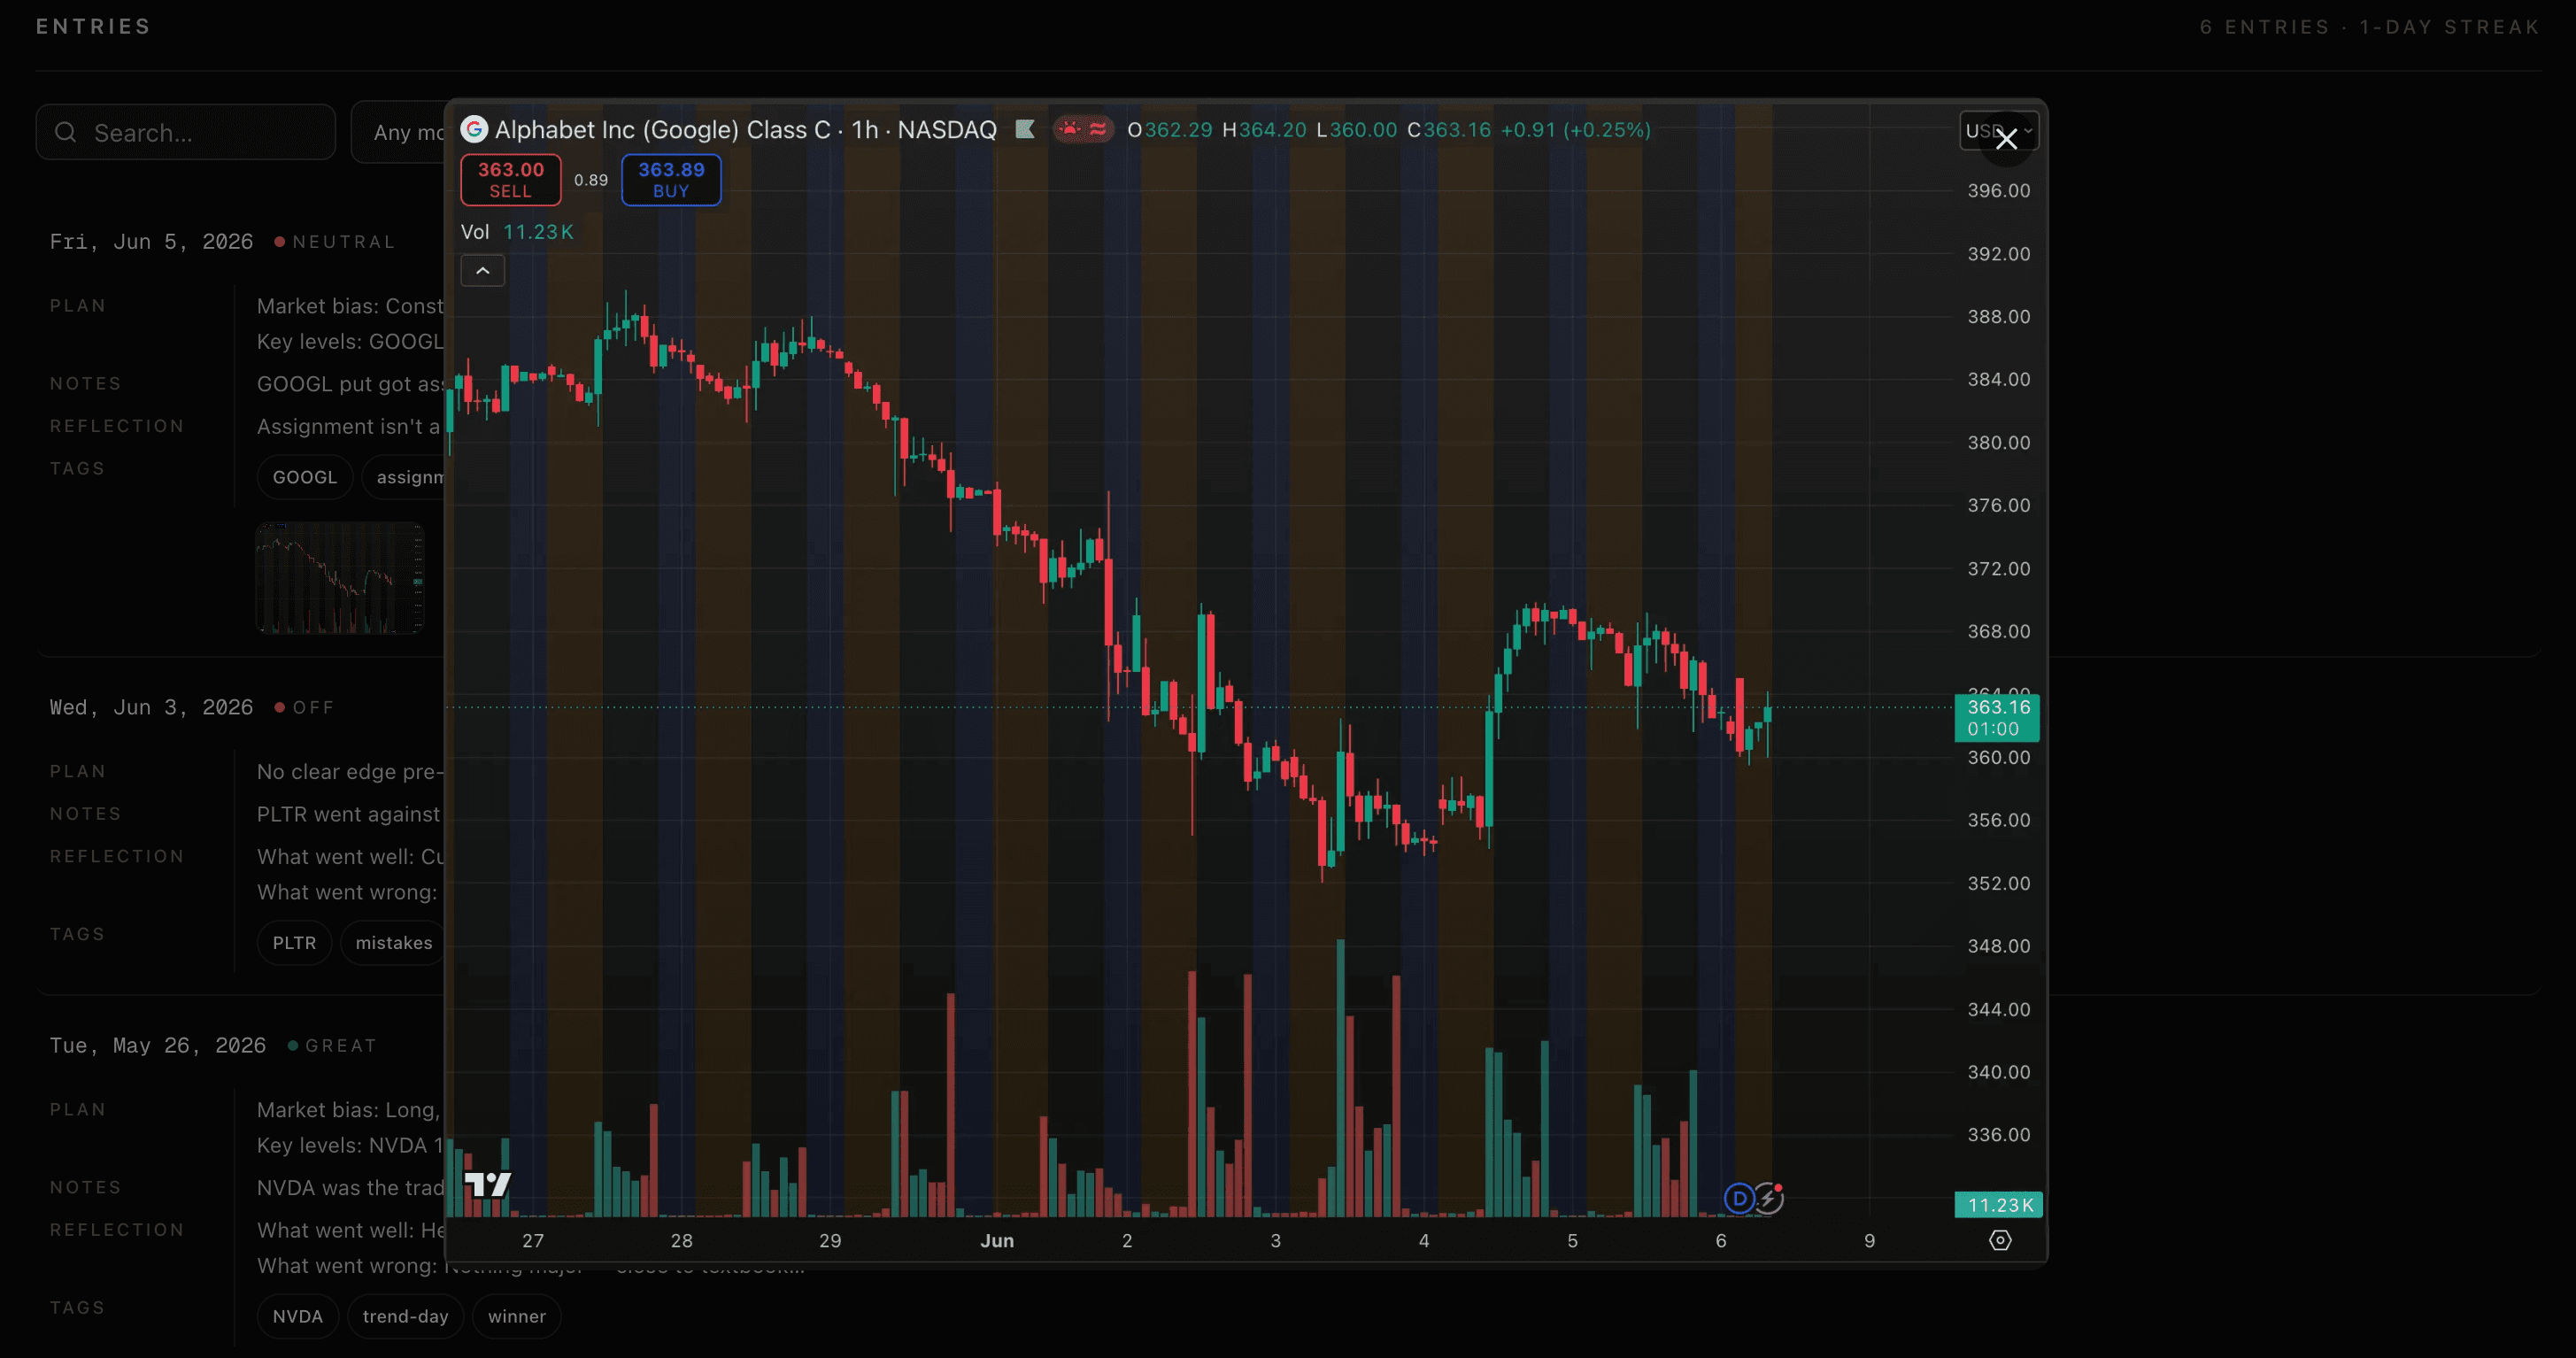The height and width of the screenshot is (1358, 2576).
Task: Click the C363.16 close value in header
Action: (1449, 130)
